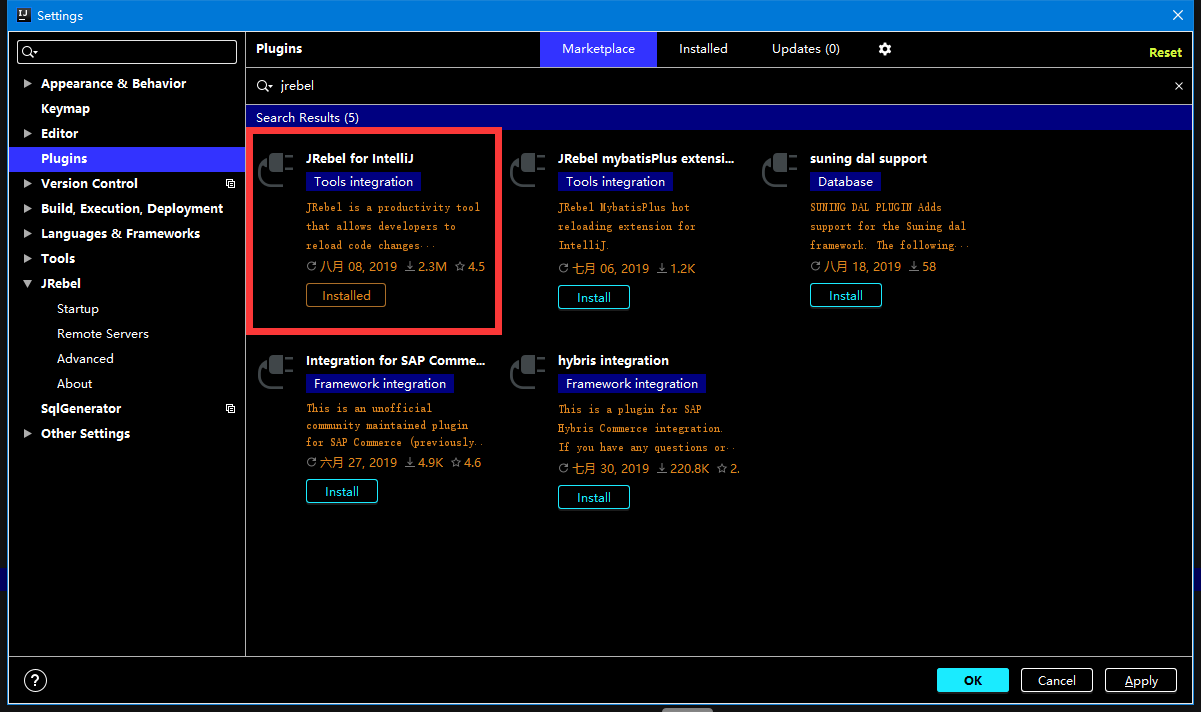Click the Apply button

point(1141,681)
